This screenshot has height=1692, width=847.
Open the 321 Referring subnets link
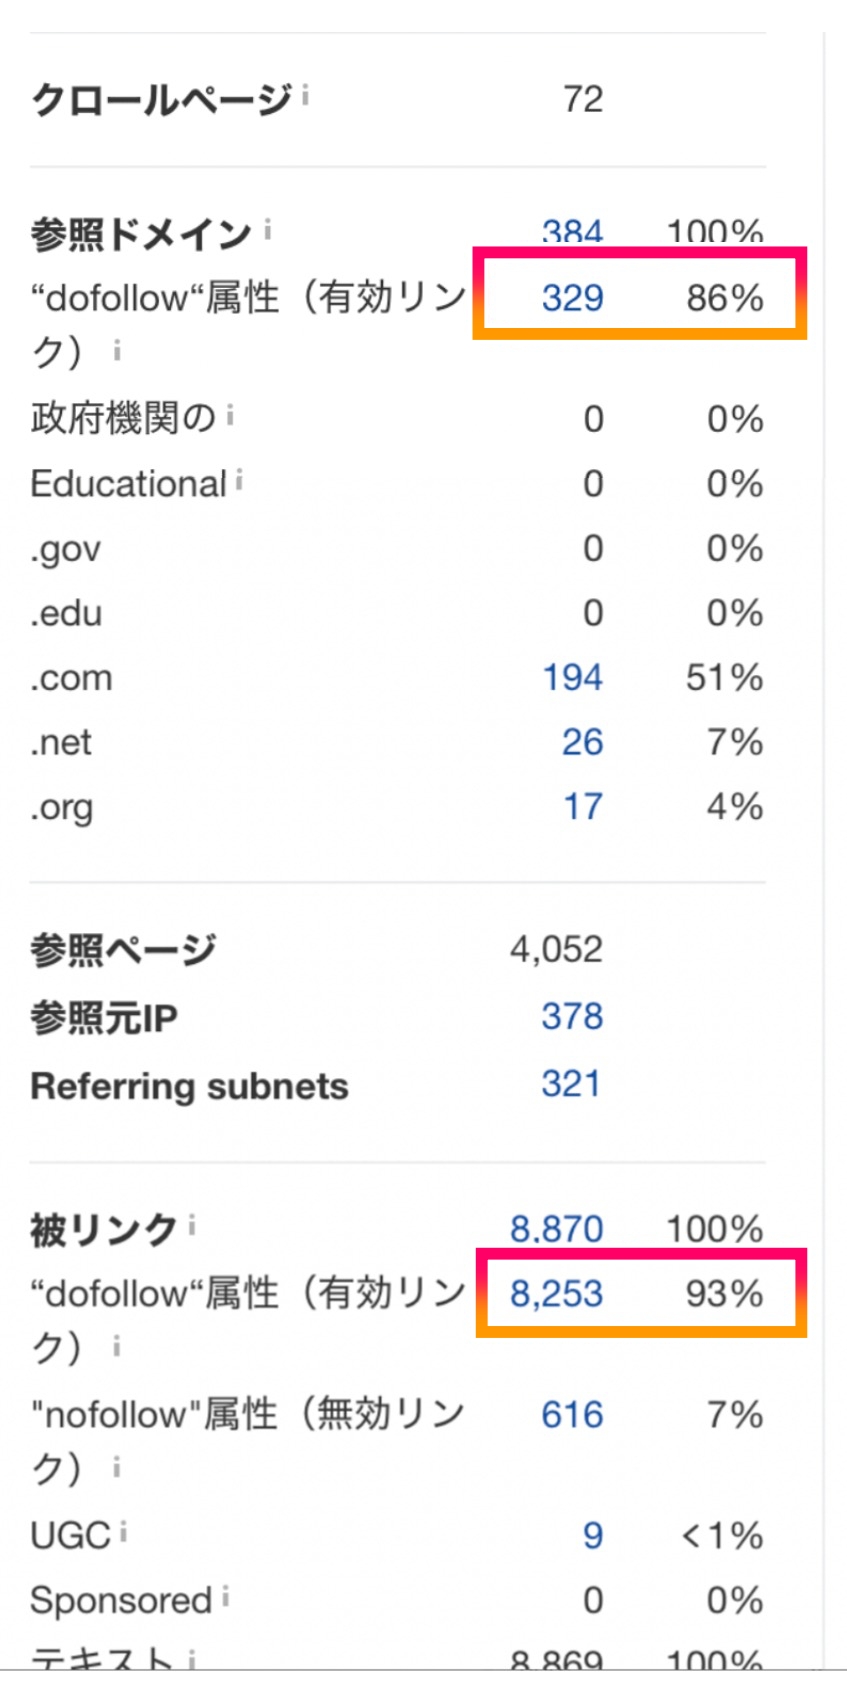point(571,1083)
